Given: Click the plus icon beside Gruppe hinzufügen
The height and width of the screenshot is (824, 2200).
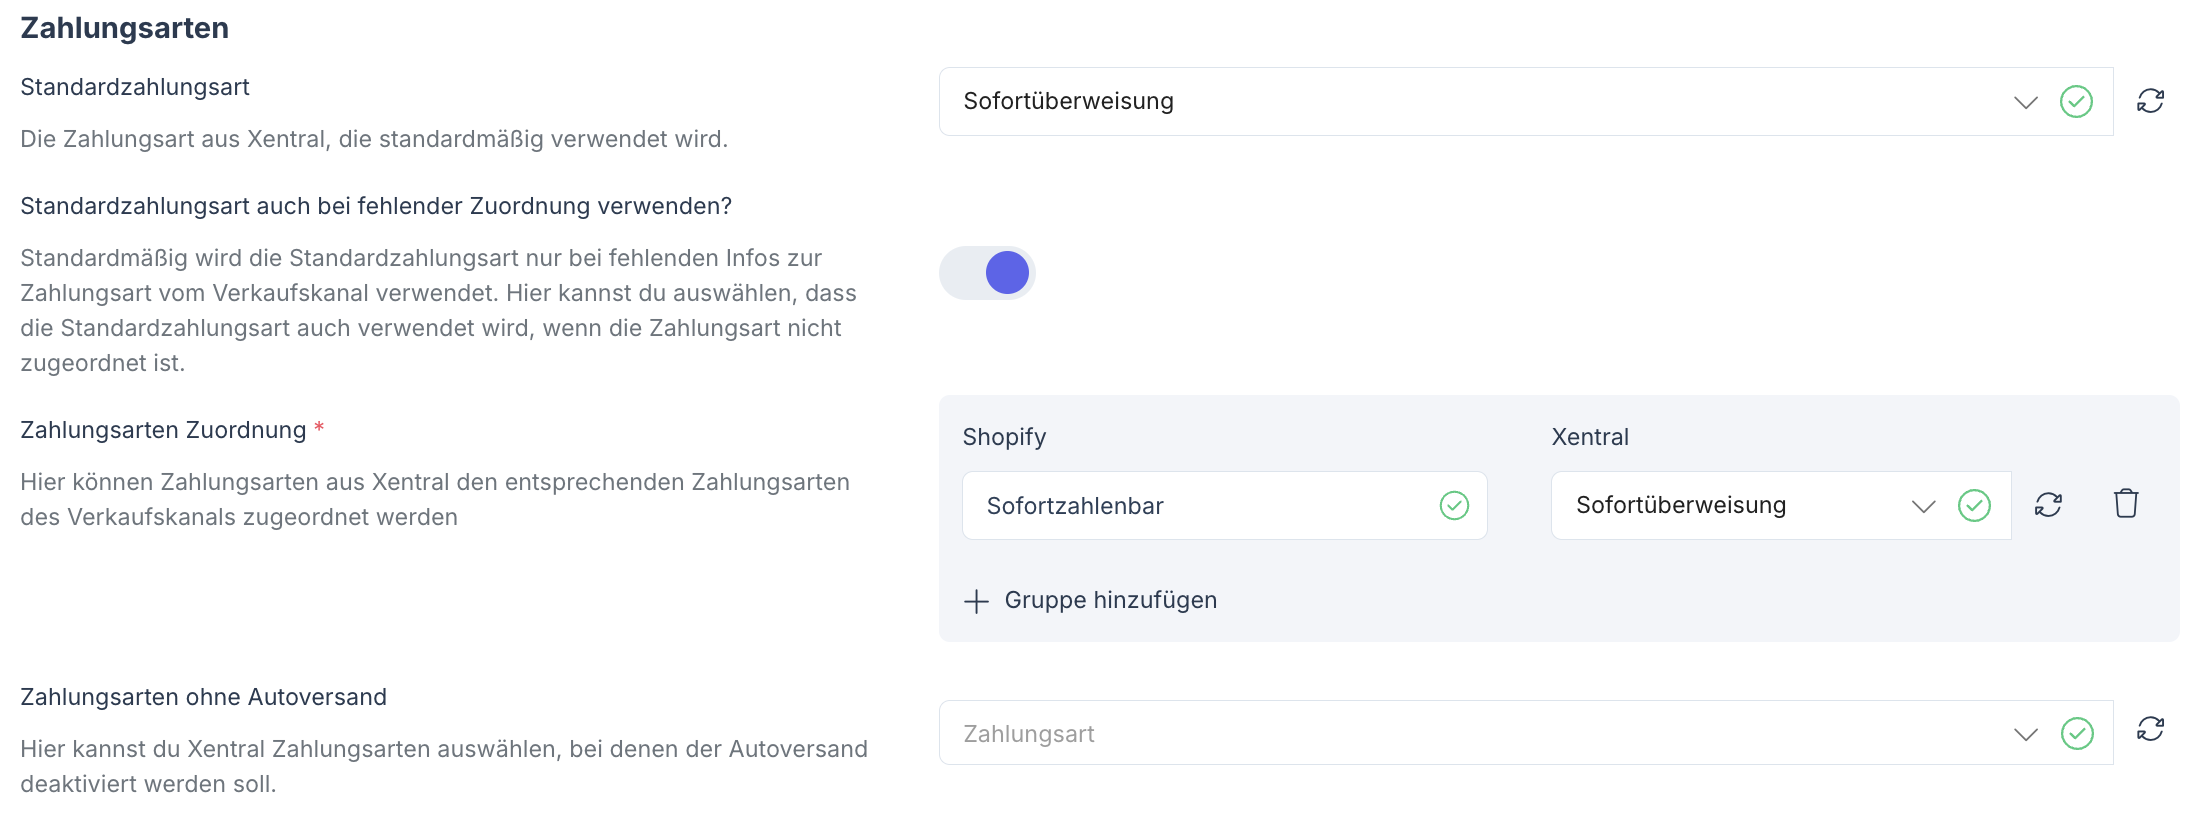Looking at the screenshot, I should (975, 600).
